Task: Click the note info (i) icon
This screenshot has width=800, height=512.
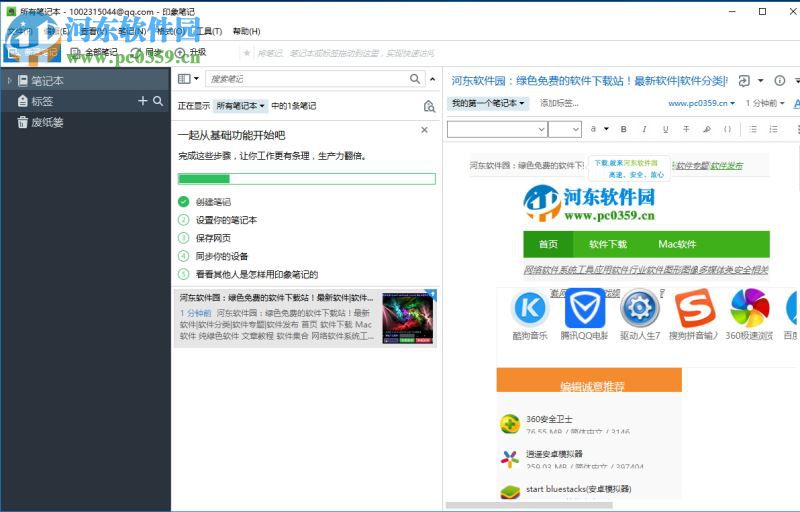Action: tap(780, 81)
